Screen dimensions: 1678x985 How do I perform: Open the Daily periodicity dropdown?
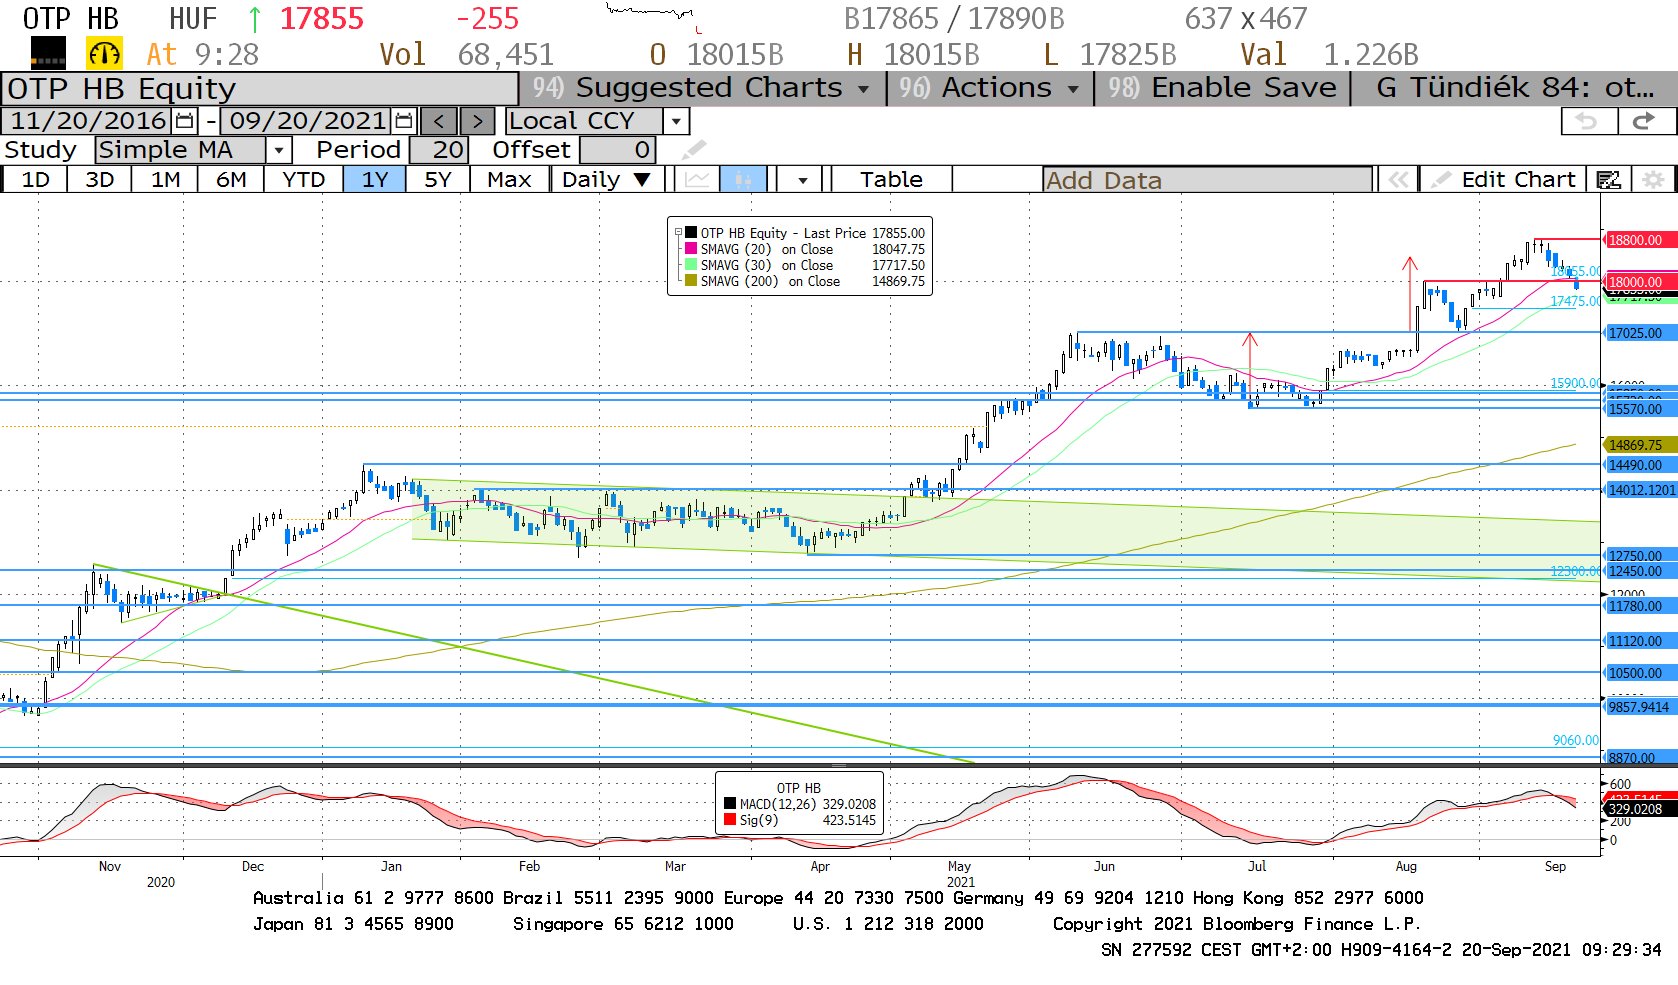pos(607,179)
